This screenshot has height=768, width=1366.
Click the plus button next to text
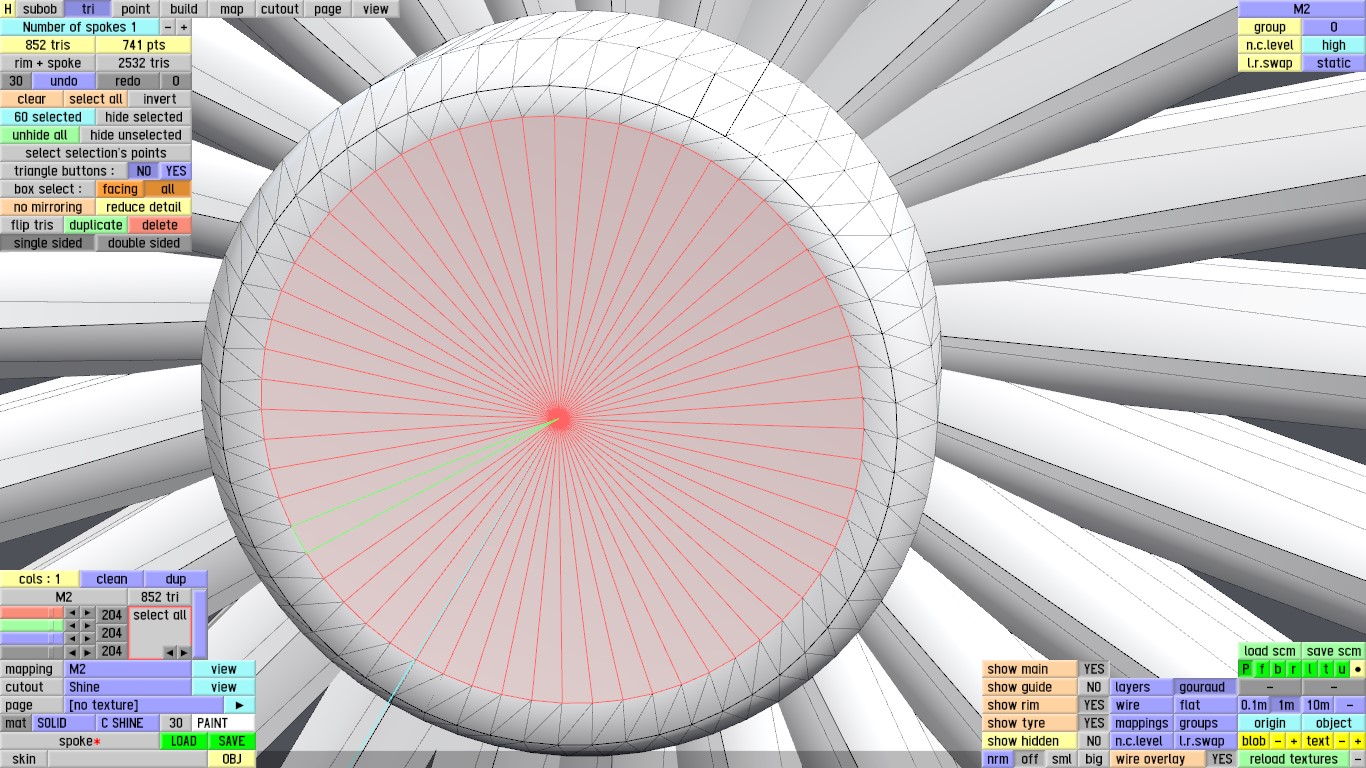coord(1357,741)
